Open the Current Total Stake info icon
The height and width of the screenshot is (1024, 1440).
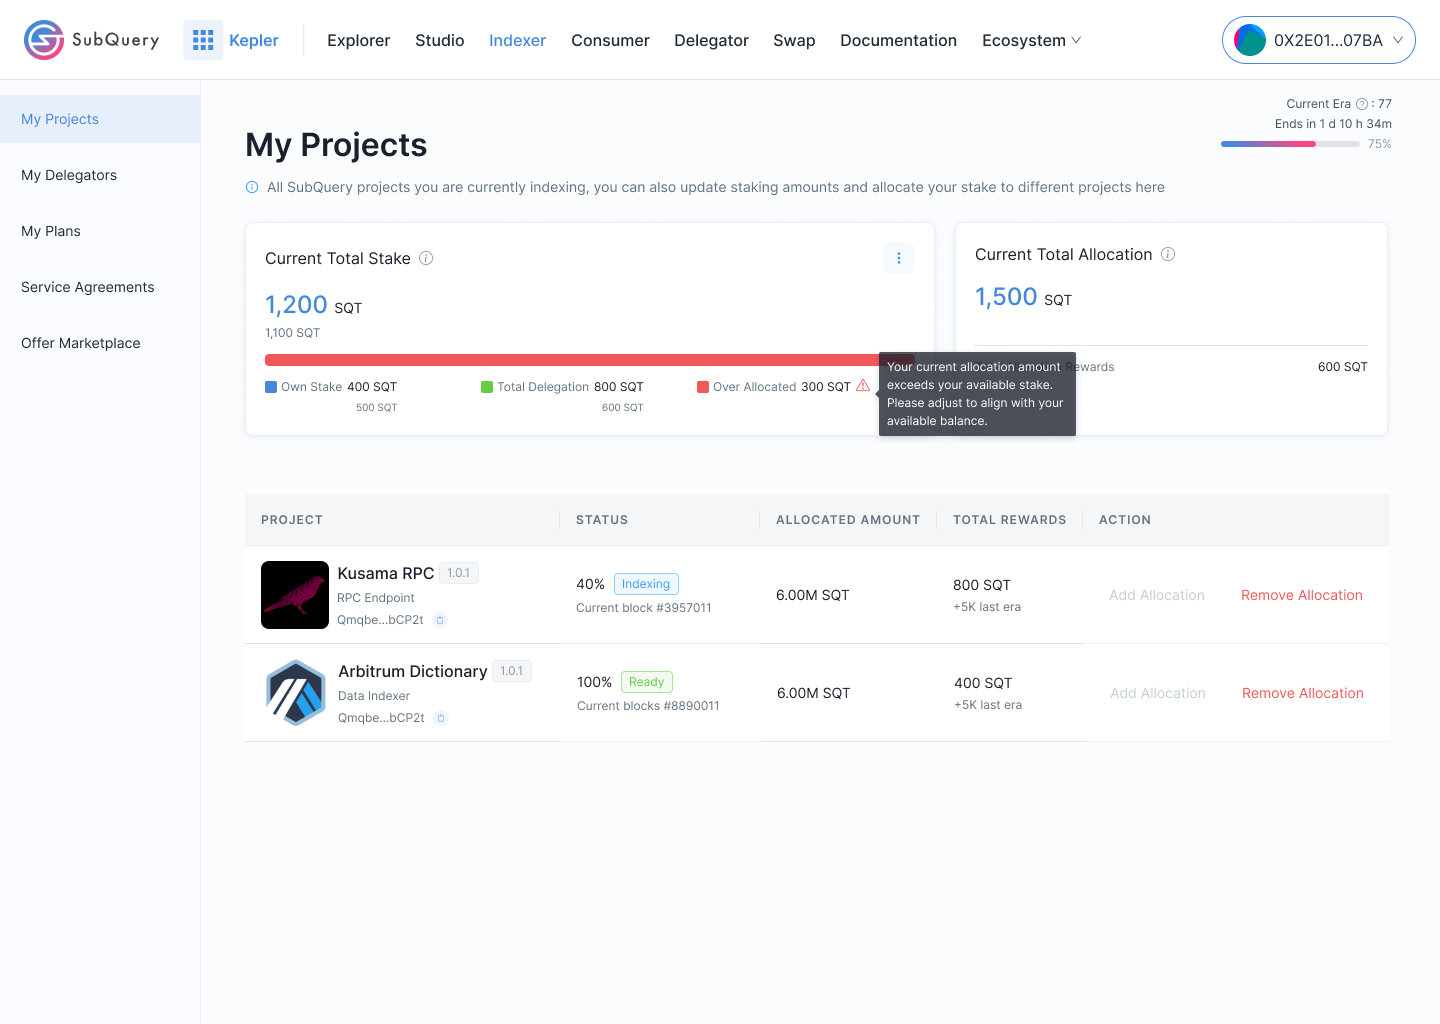click(426, 258)
